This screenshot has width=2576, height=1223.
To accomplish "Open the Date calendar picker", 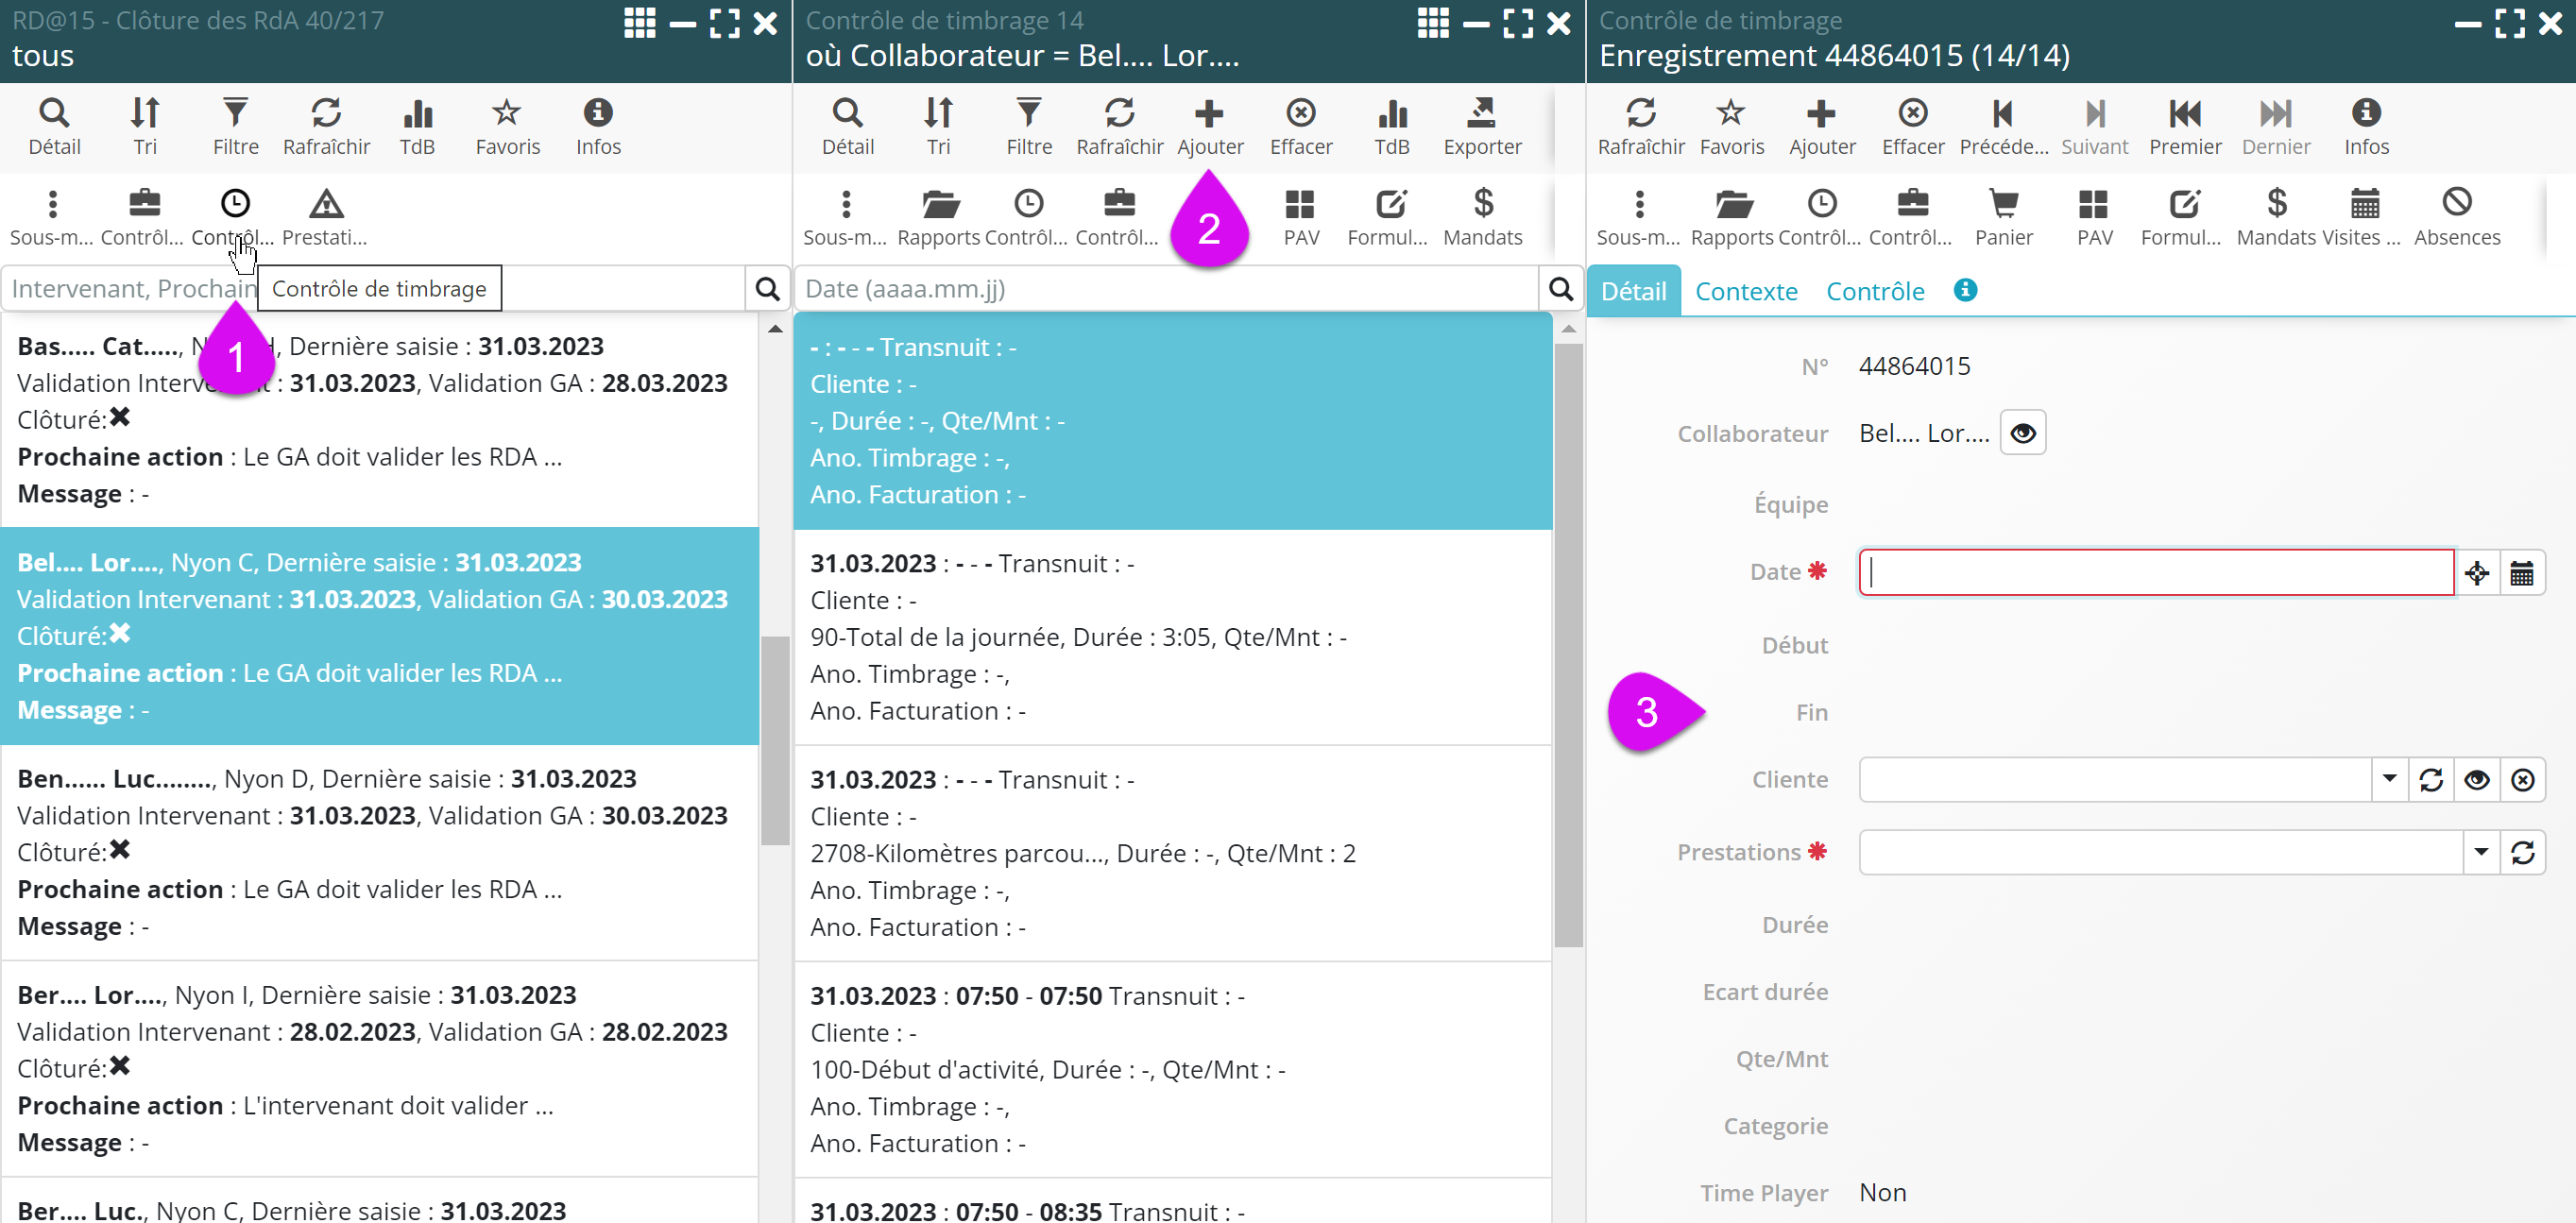I will [2522, 573].
